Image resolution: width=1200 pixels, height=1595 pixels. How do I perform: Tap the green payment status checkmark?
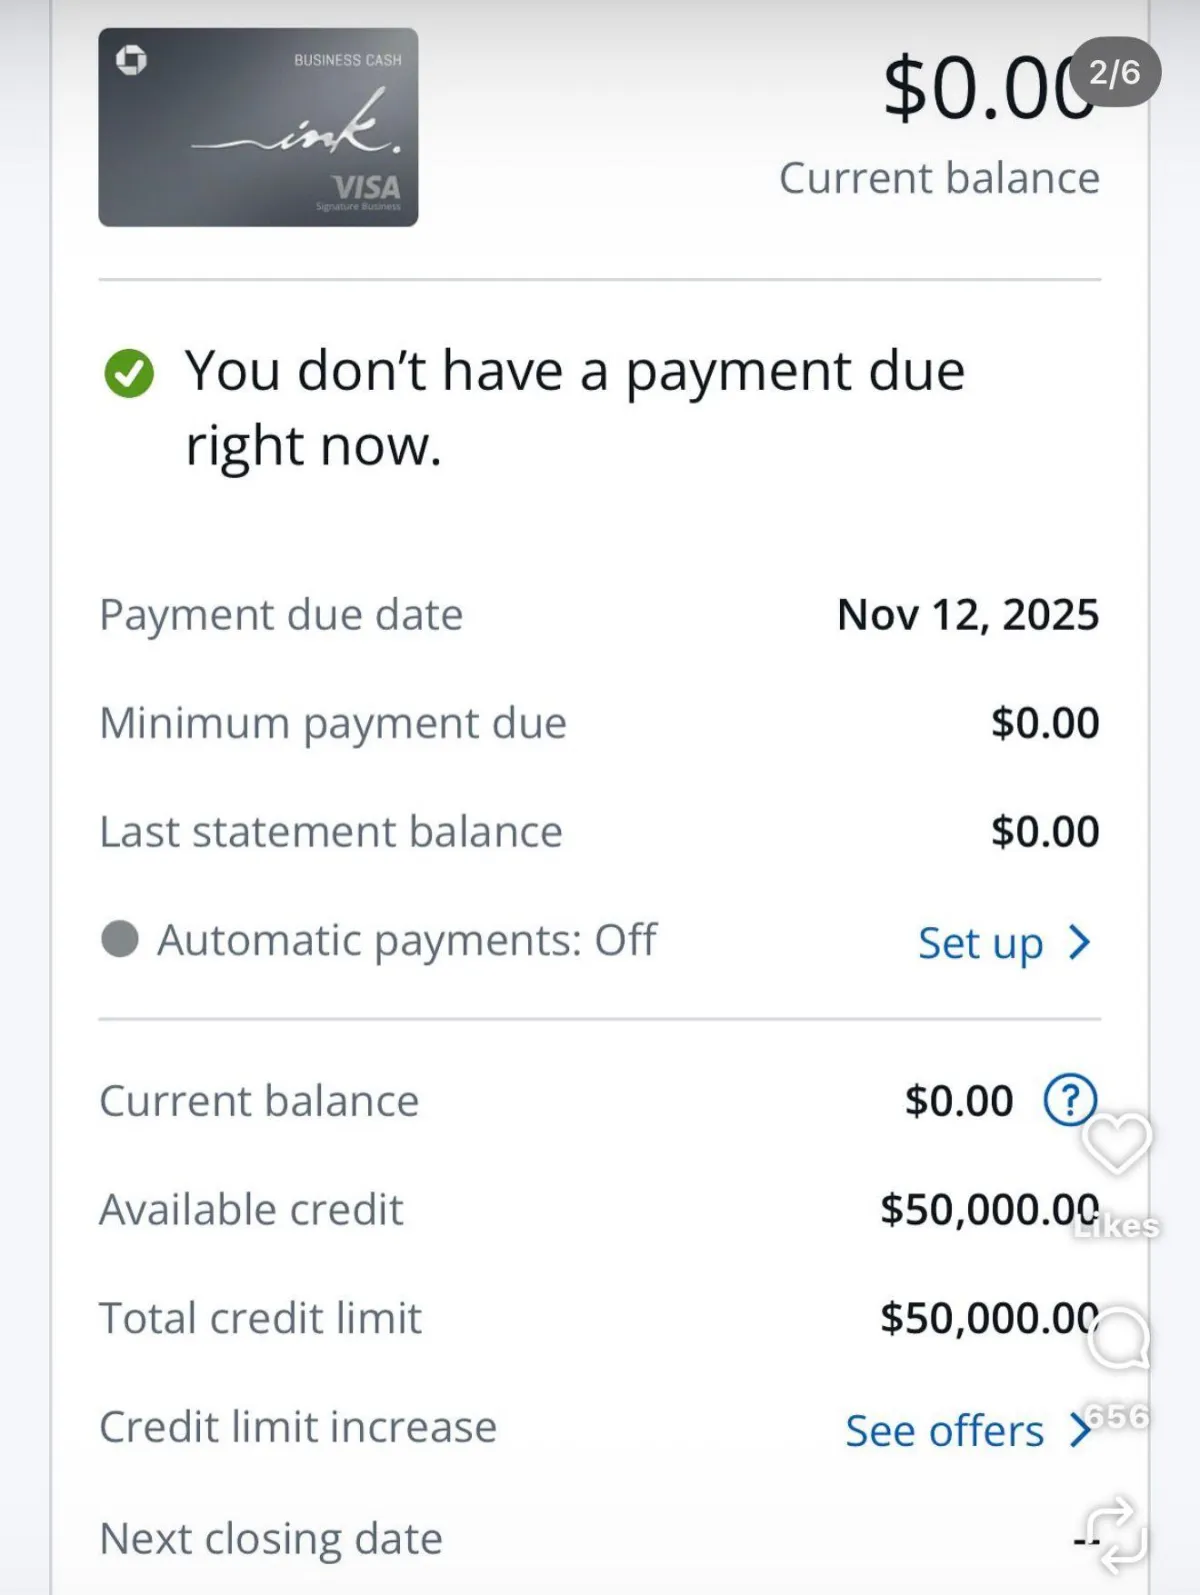point(129,373)
